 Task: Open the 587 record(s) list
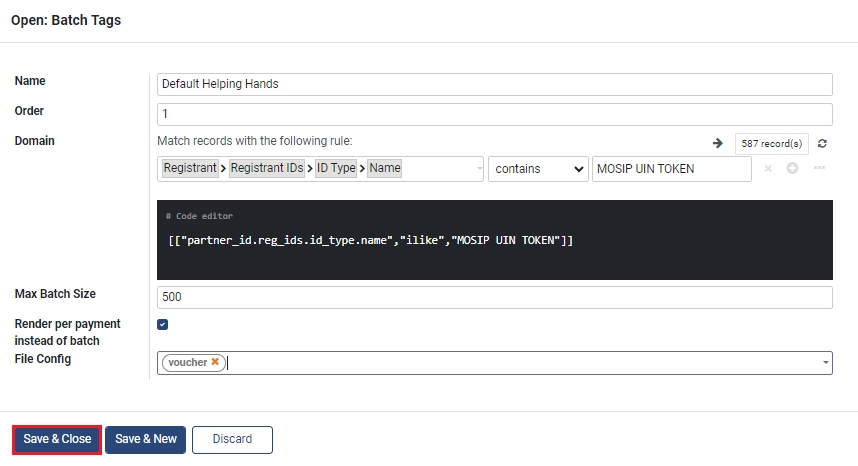pos(771,144)
